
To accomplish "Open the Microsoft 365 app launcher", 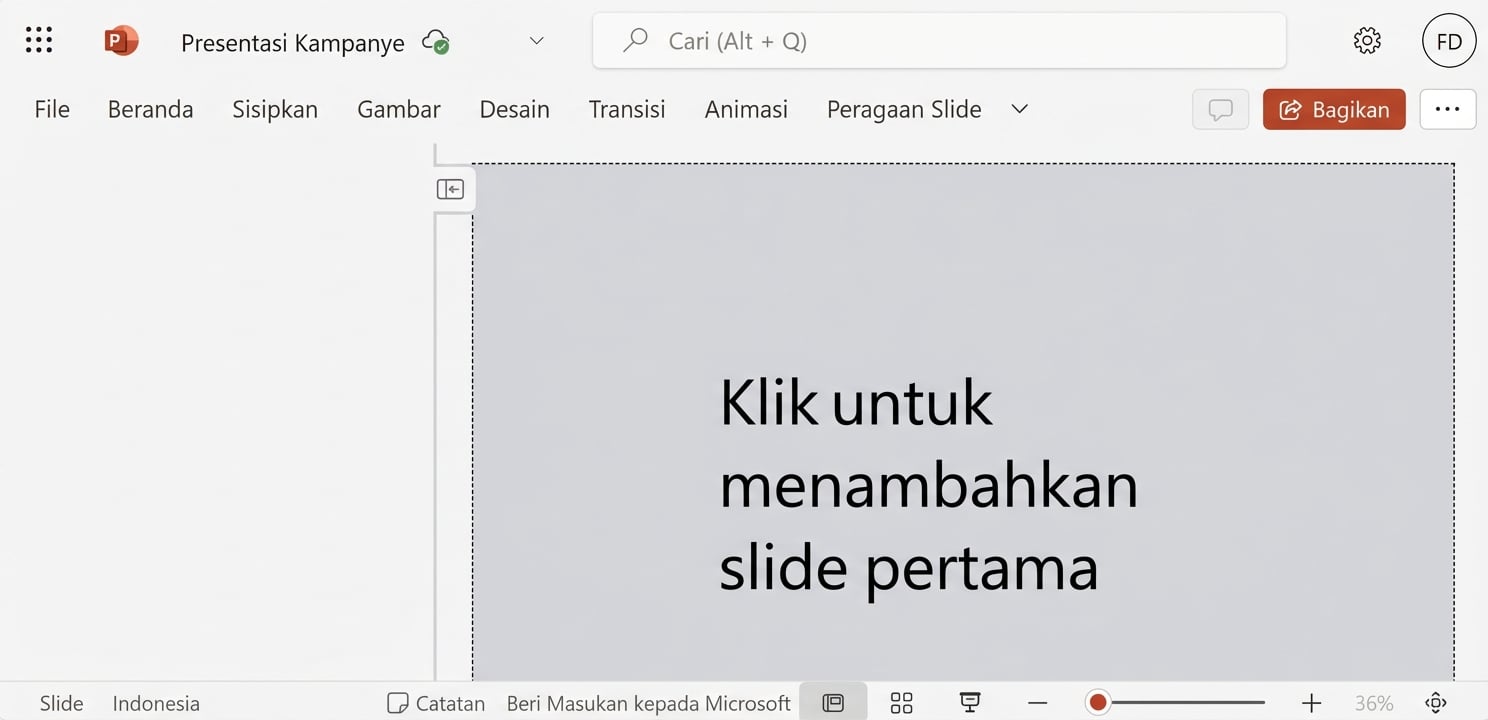I will click(38, 40).
